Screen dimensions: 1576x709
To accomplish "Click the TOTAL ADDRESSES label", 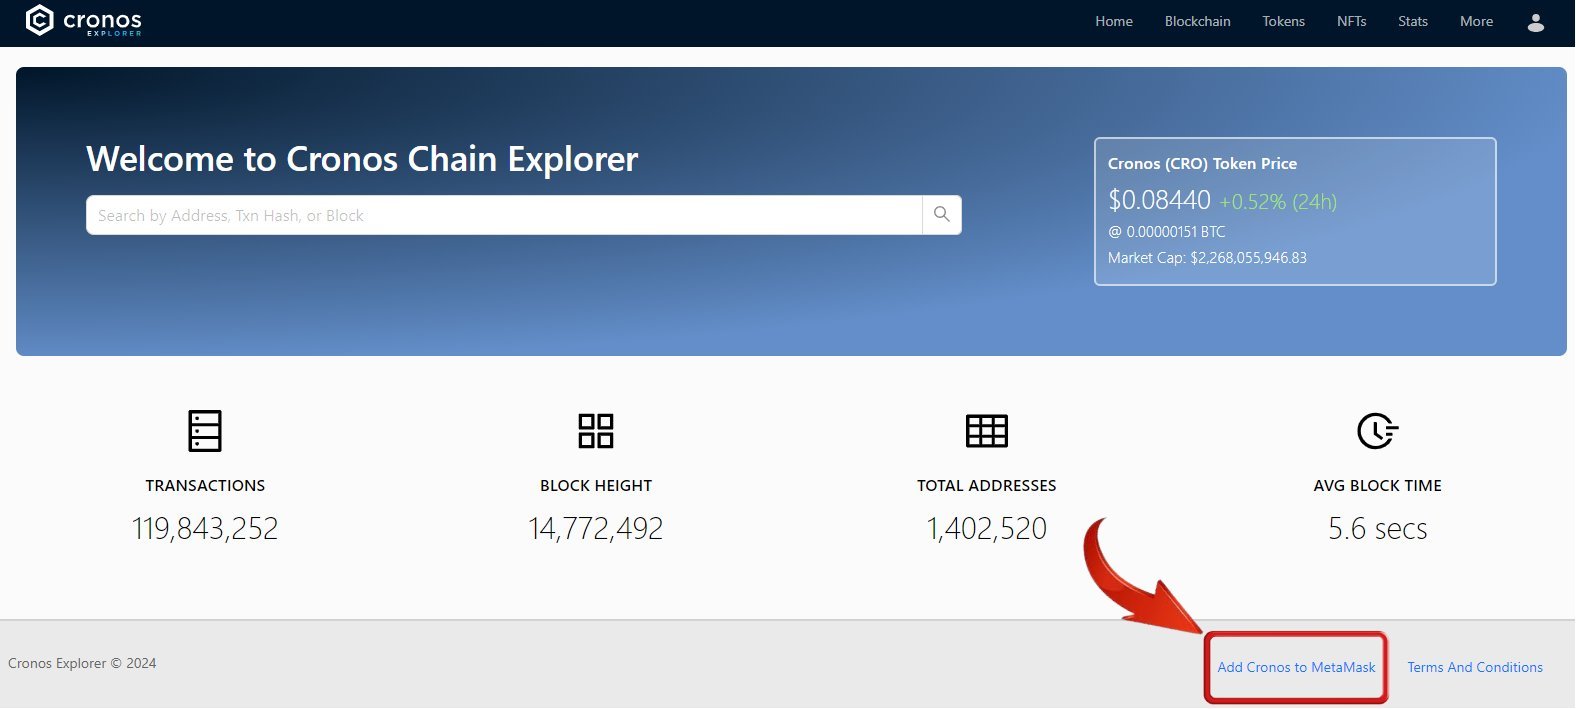I will click(987, 486).
